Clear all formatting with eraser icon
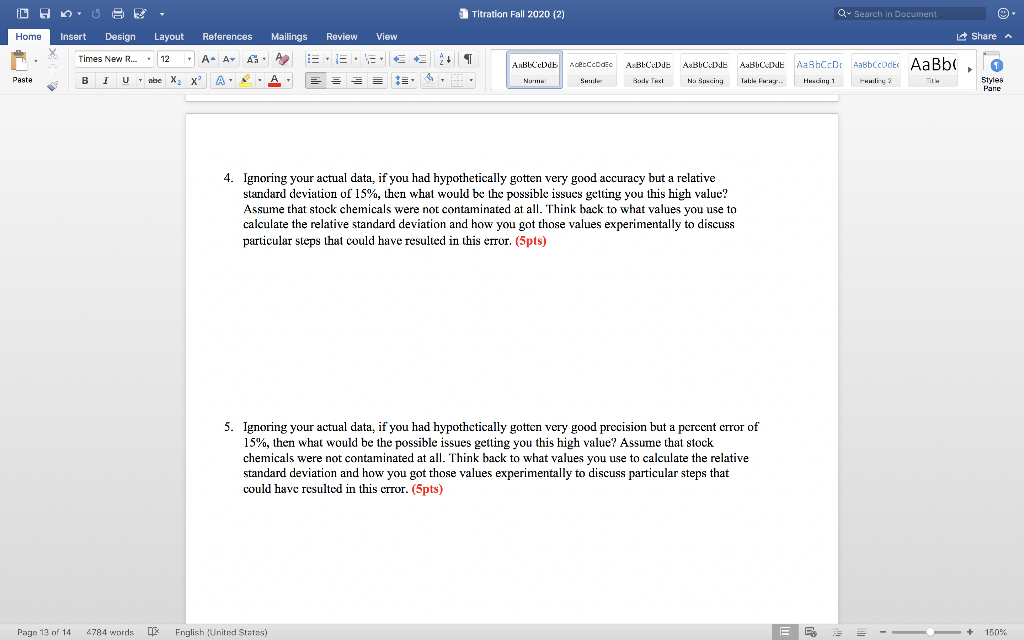 click(284, 60)
